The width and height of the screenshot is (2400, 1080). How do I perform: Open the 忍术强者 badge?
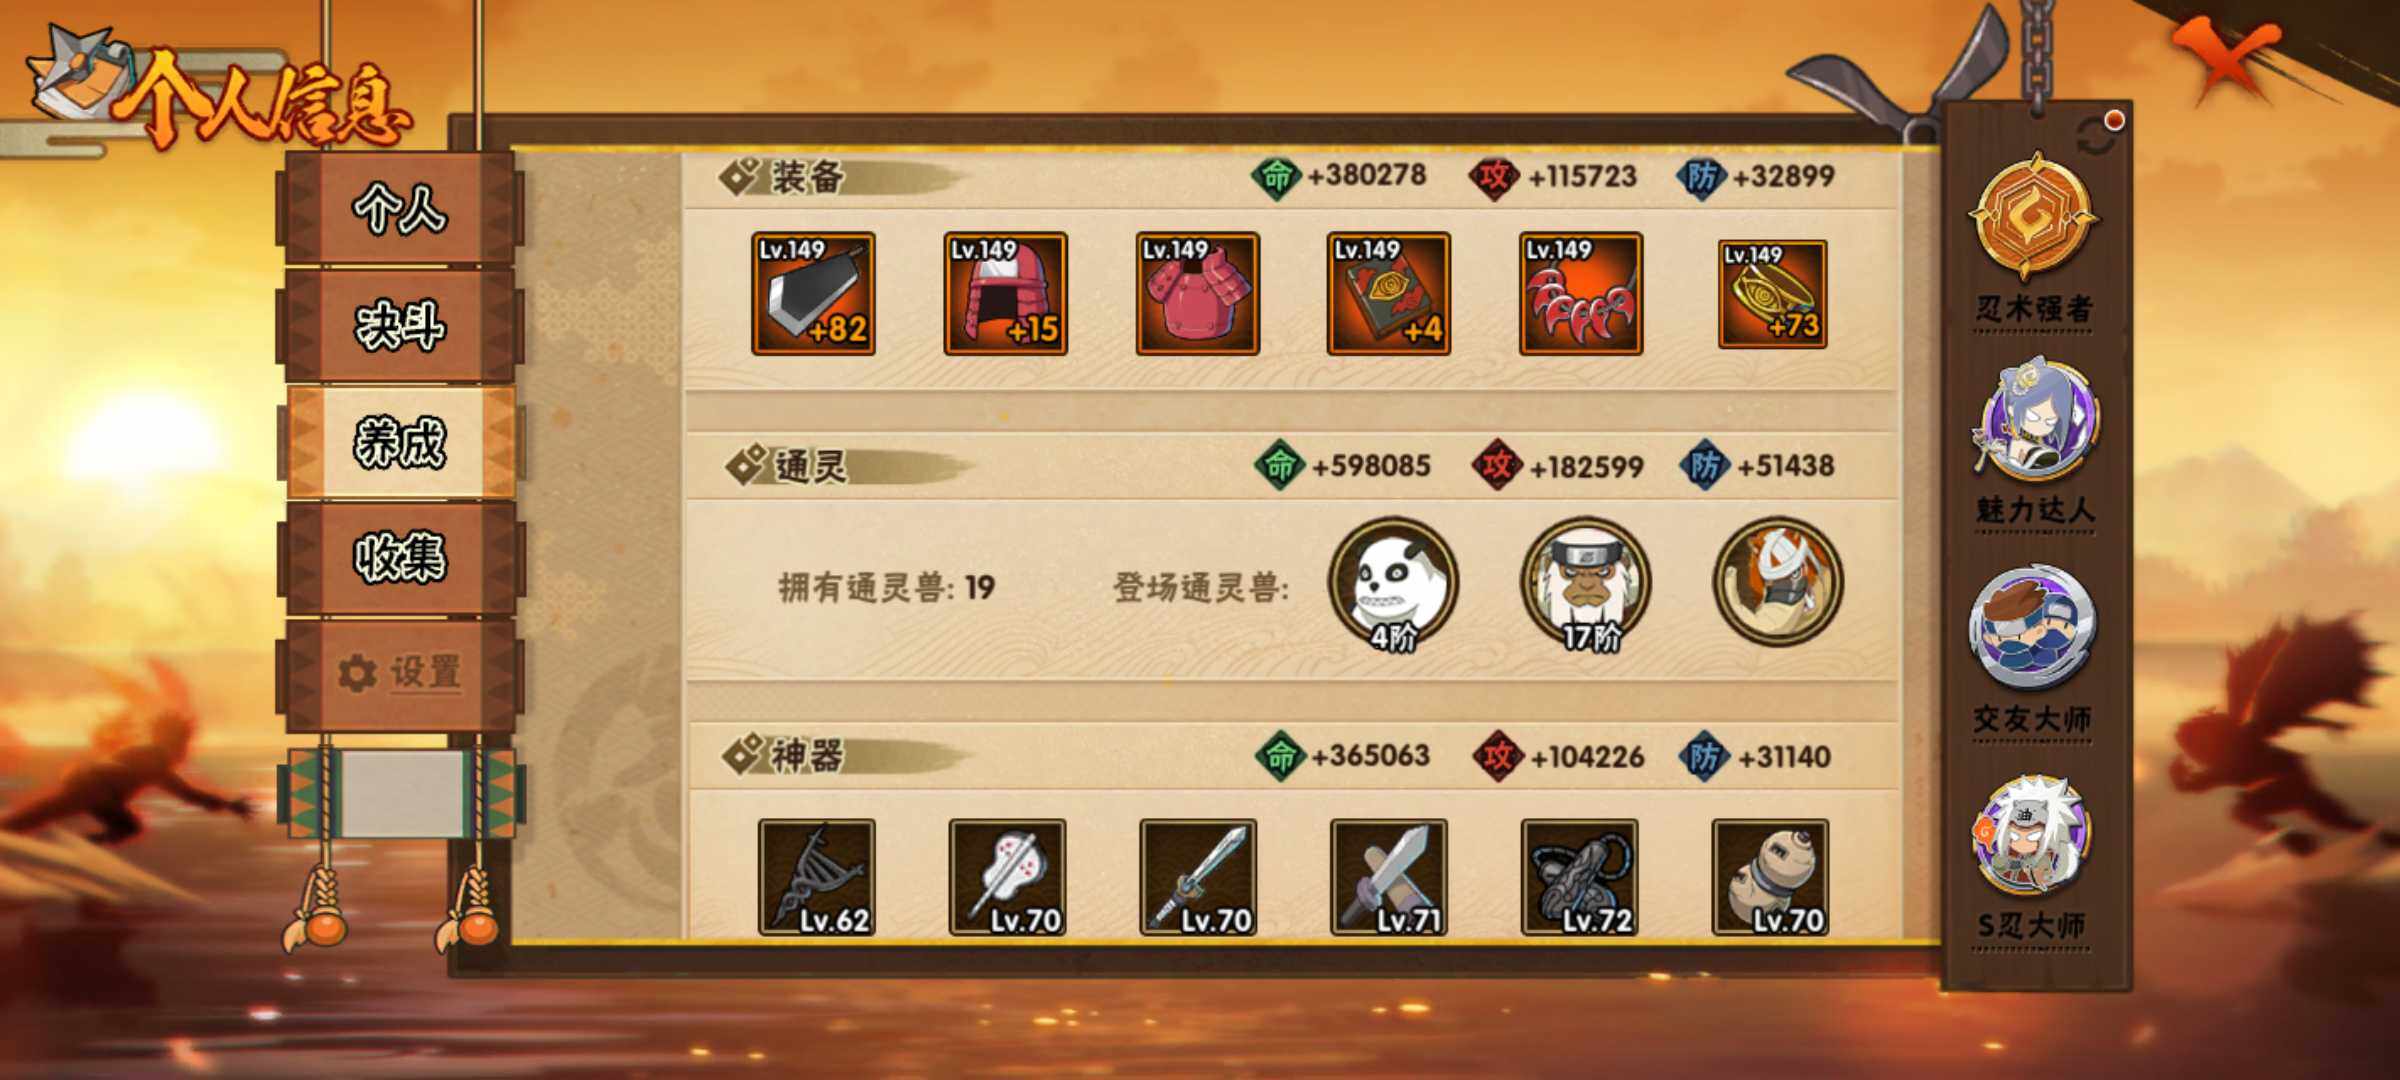[2033, 240]
